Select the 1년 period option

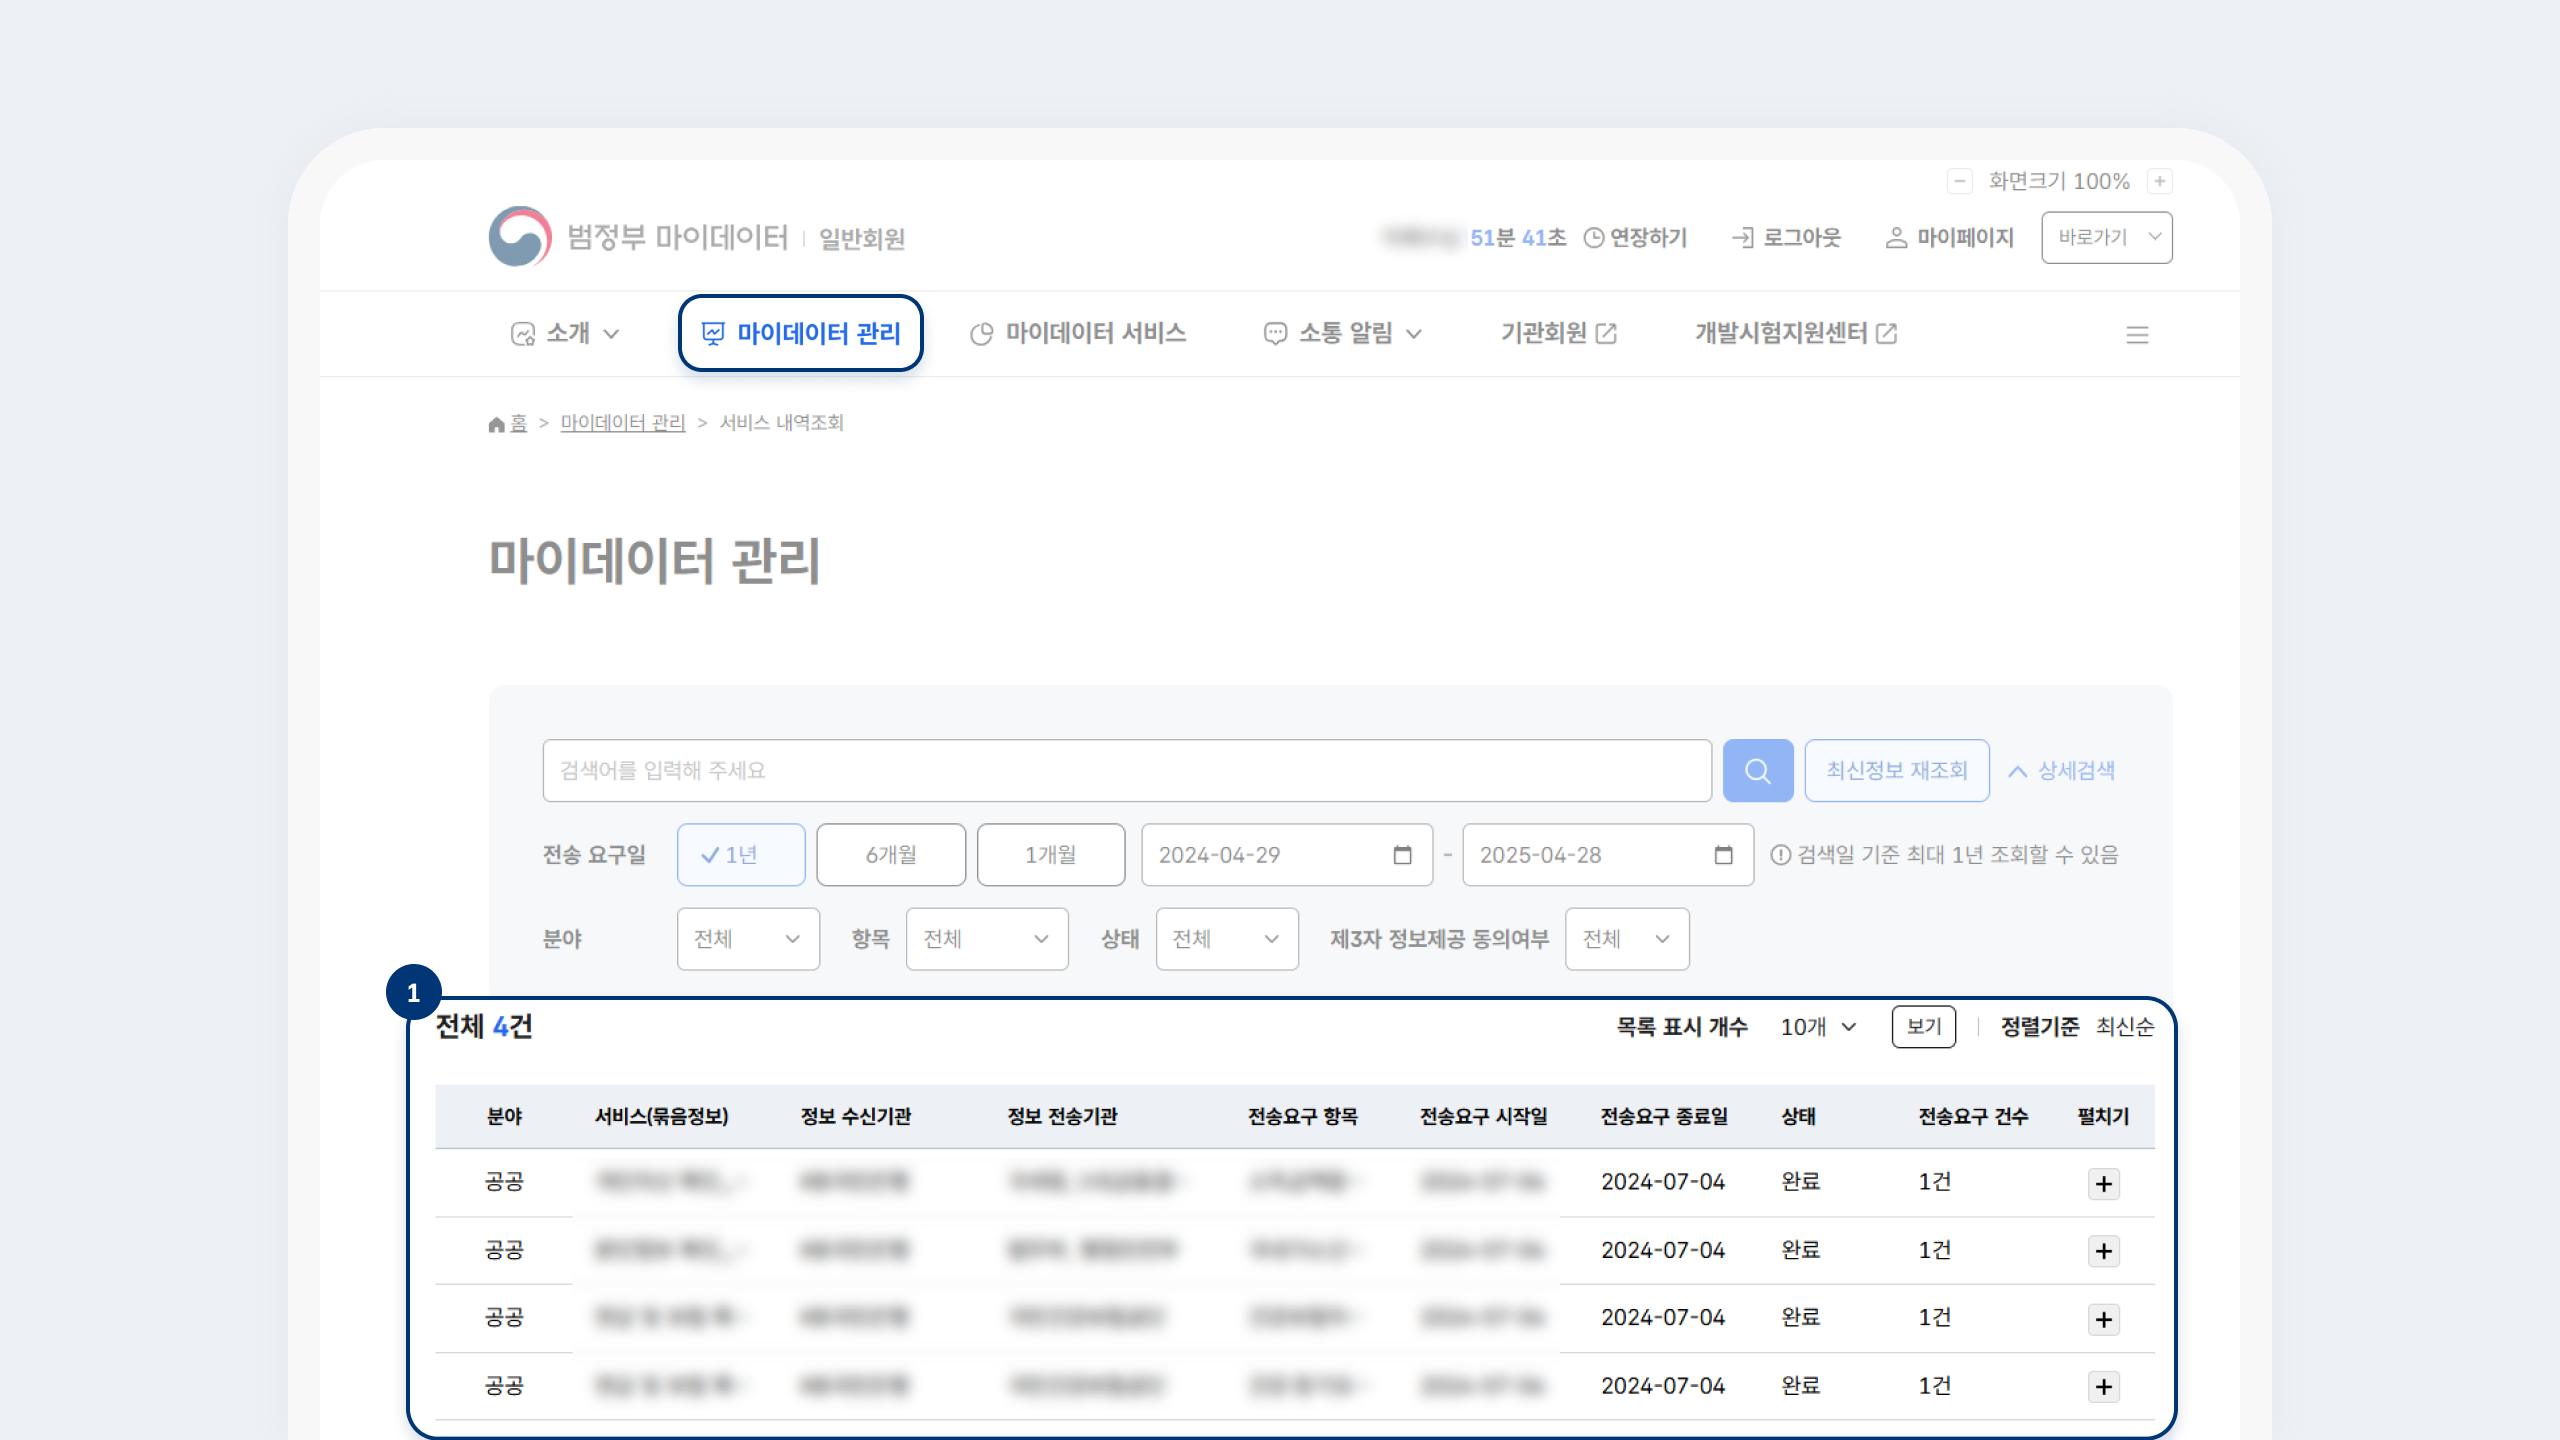pos(741,855)
